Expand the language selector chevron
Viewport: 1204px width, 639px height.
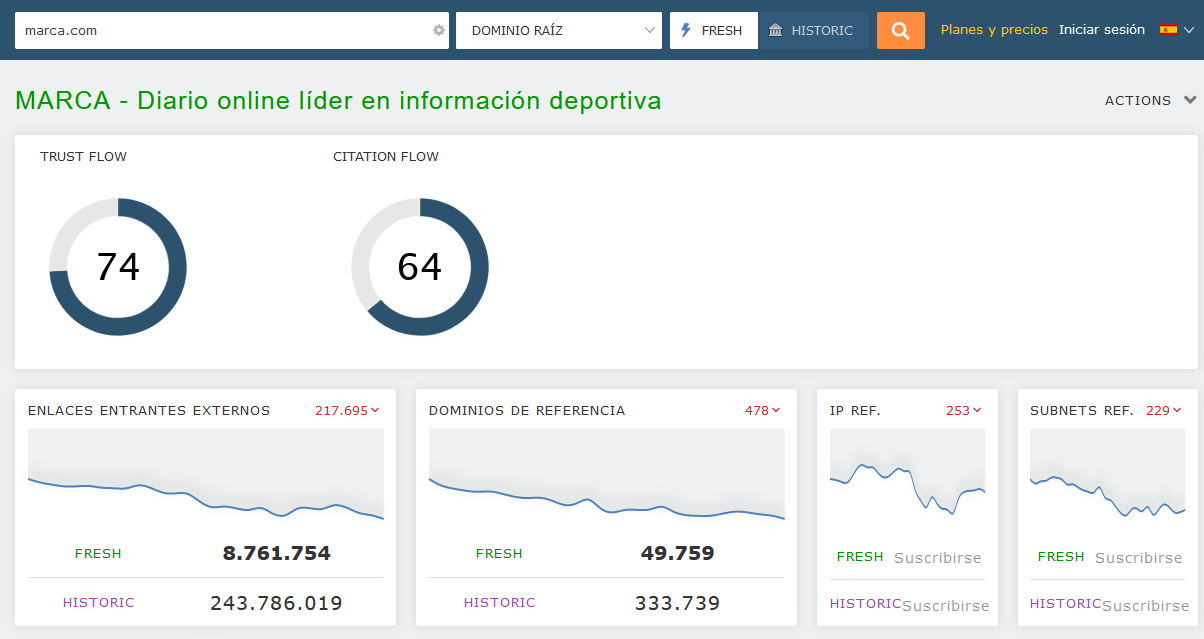(1188, 30)
